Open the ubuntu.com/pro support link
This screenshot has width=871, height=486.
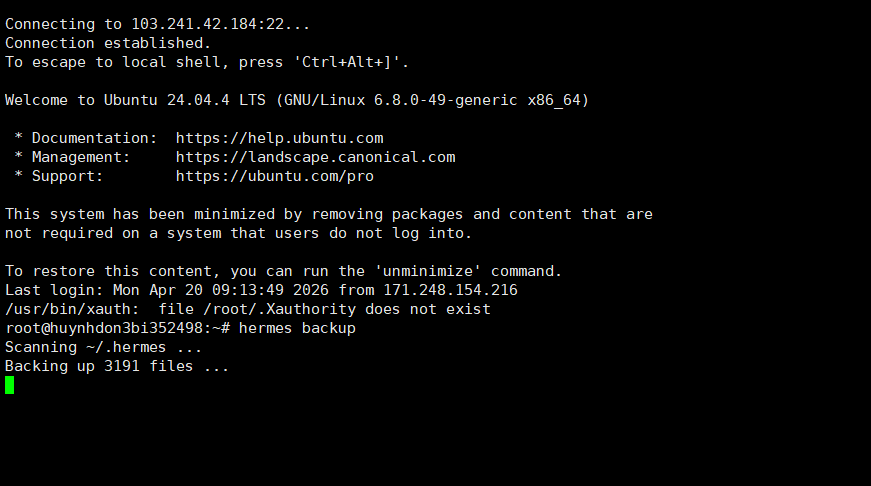(x=274, y=176)
